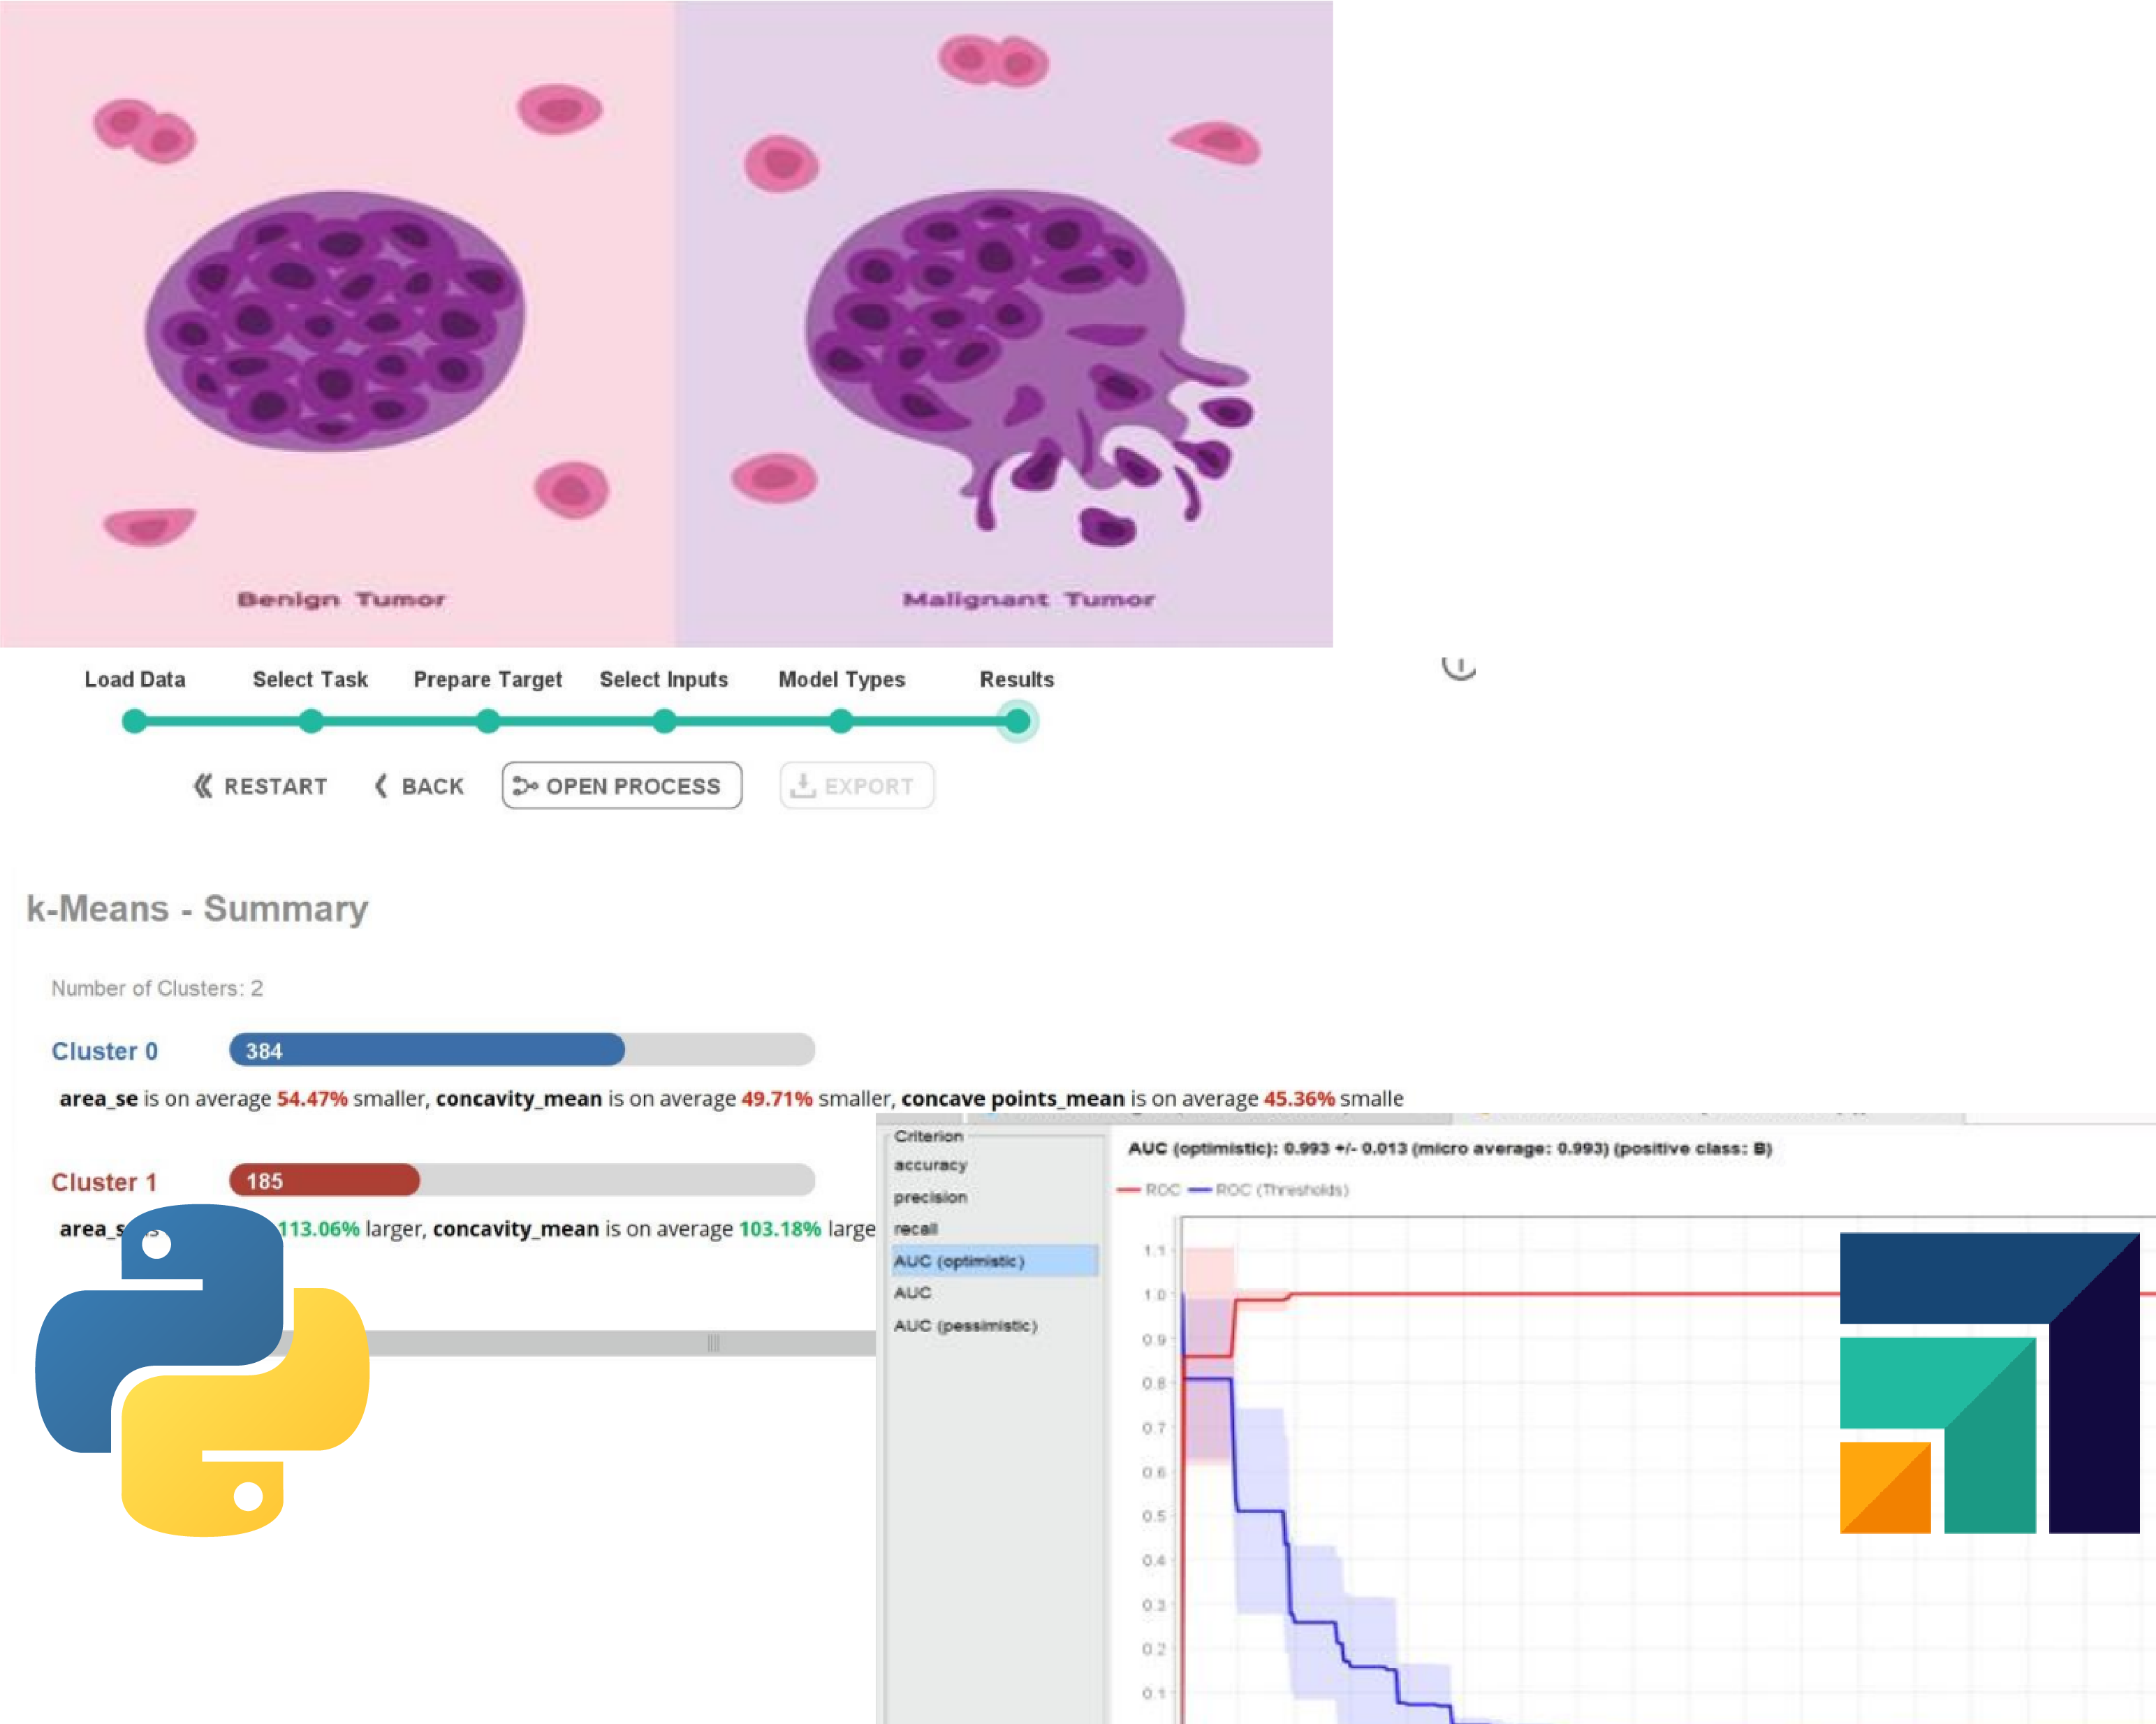Screen dimensions: 2156x1724
Task: Click the Python logo icon
Action: point(202,1370)
